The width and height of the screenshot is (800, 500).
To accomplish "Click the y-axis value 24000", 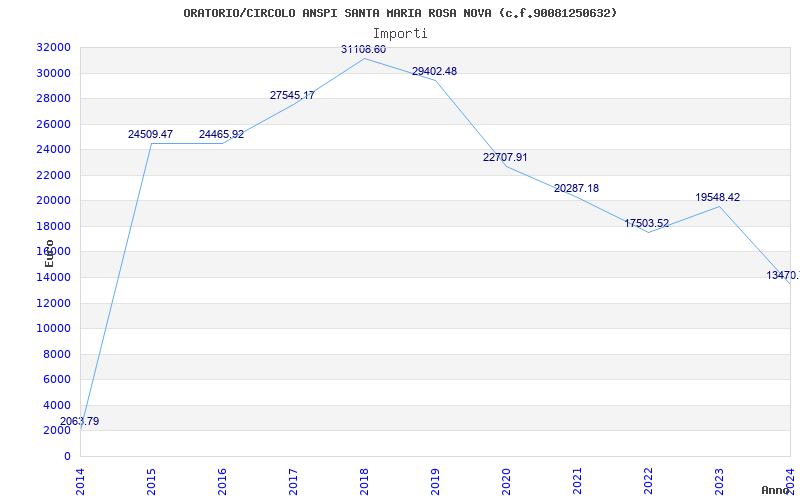I will (53, 149).
